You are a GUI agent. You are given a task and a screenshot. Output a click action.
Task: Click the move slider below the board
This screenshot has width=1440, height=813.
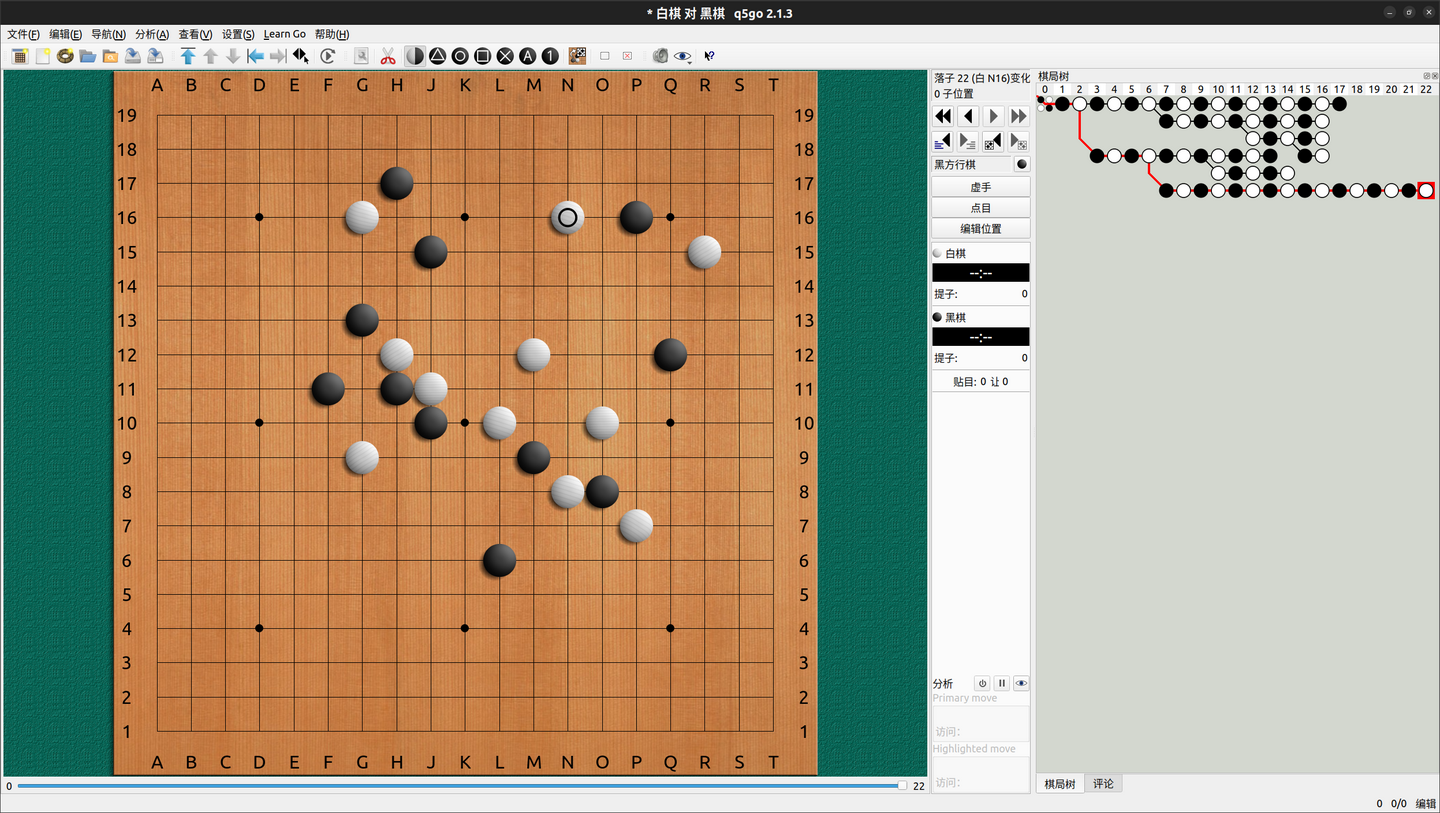462,786
